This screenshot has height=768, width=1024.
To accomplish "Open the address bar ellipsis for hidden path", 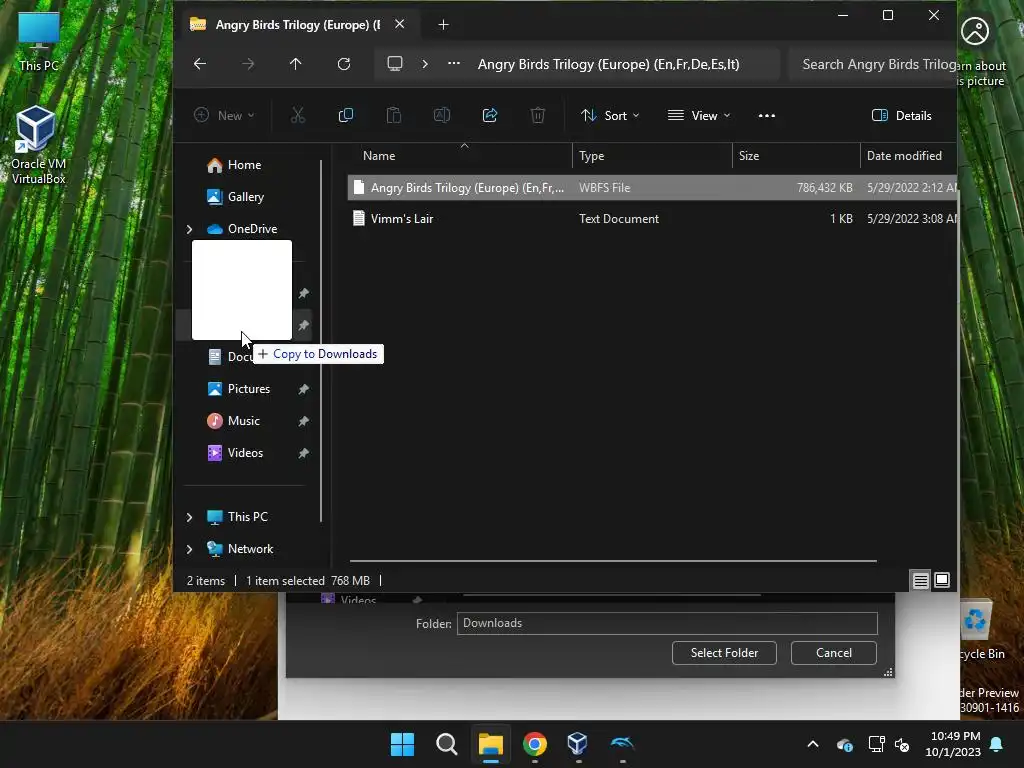I will coord(453,63).
